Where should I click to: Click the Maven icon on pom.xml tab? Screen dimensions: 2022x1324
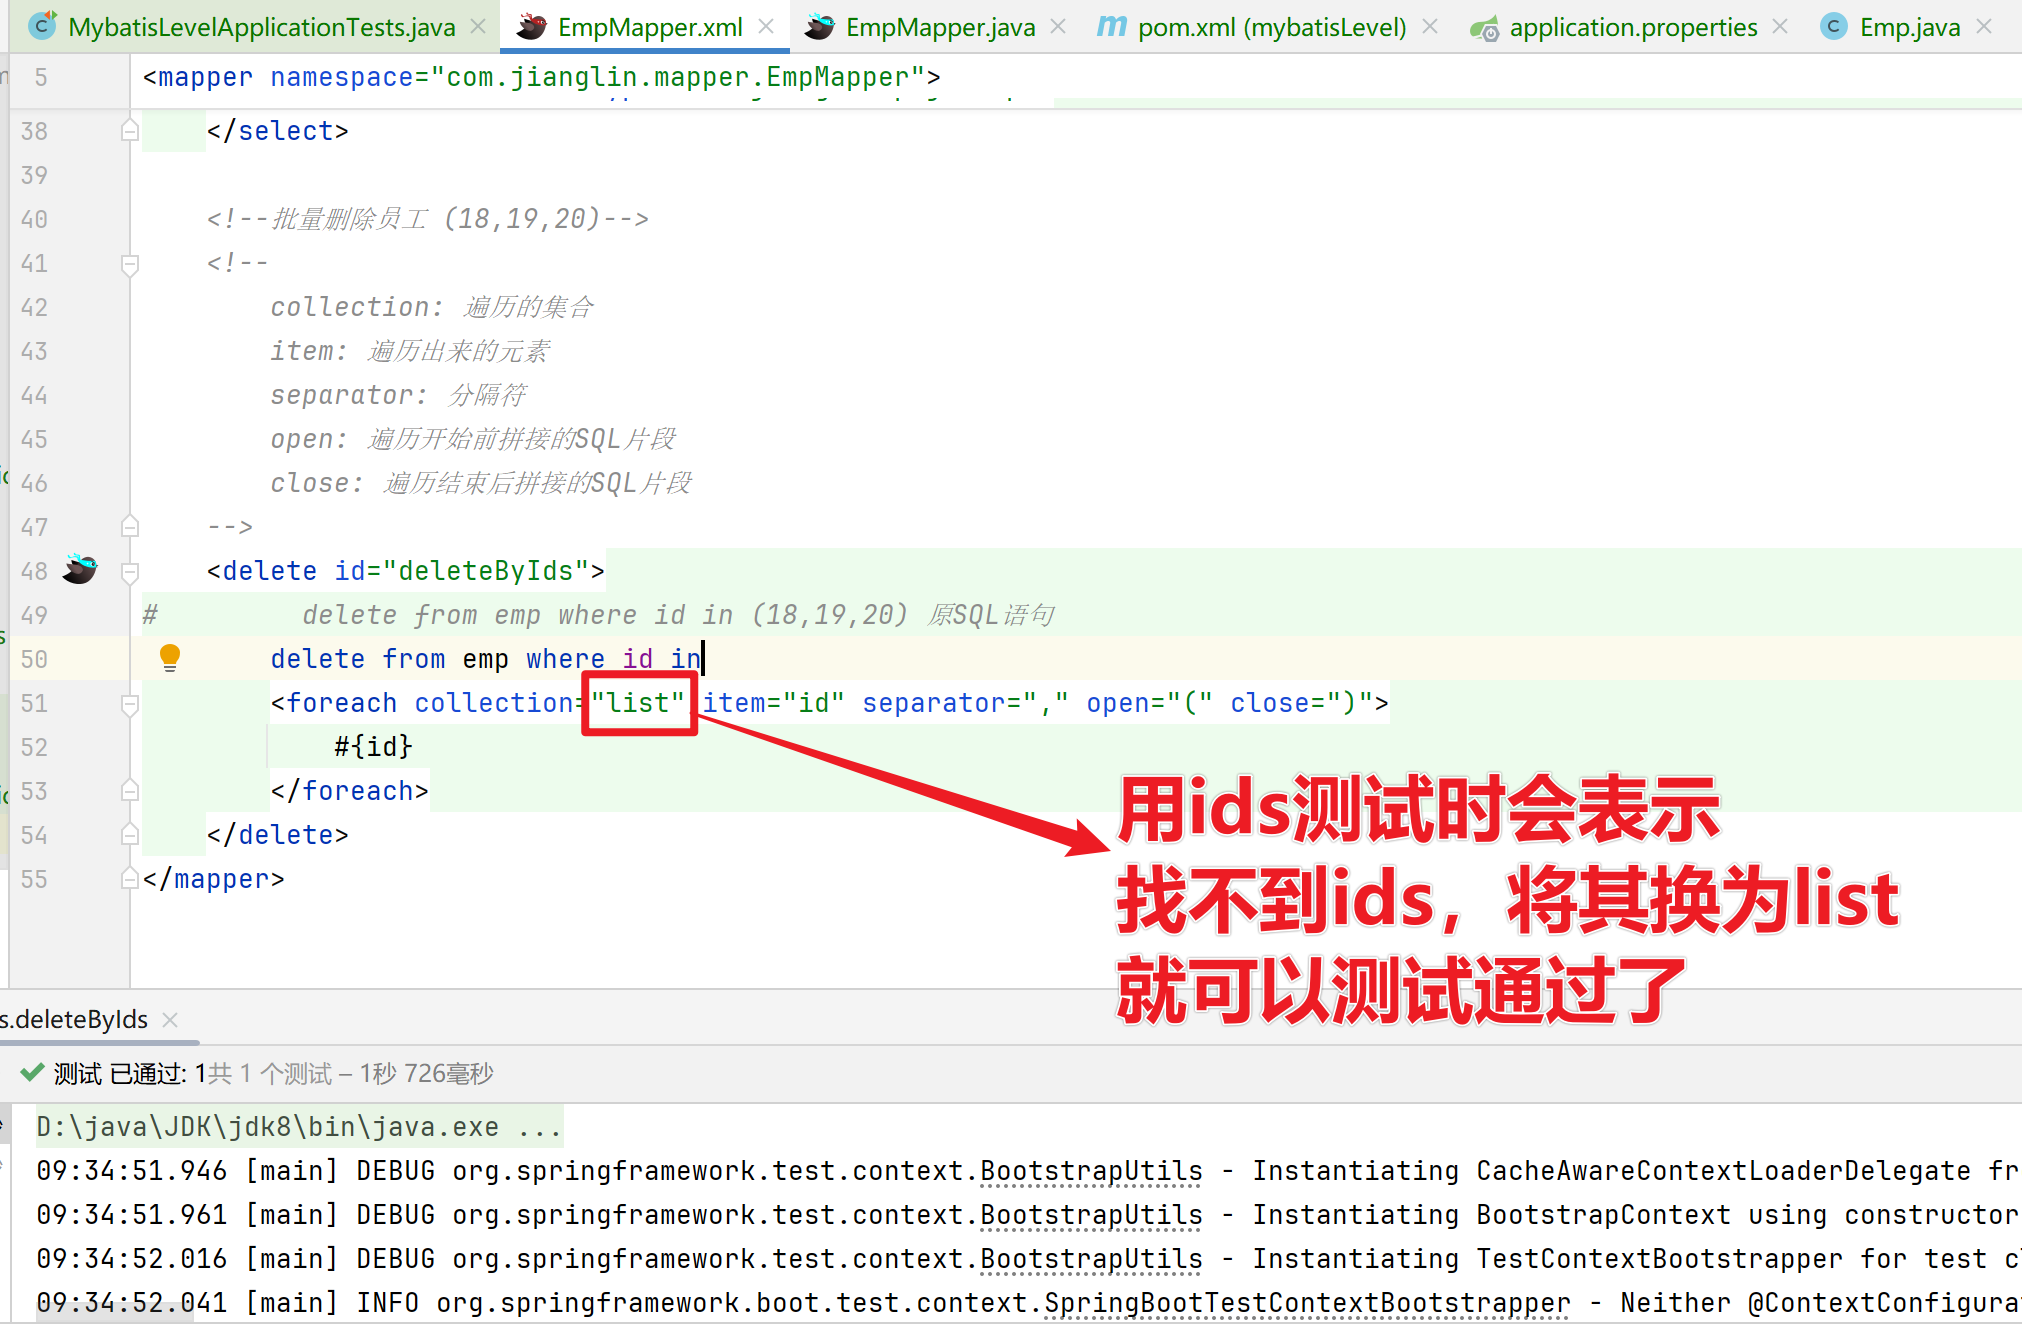click(x=1111, y=27)
